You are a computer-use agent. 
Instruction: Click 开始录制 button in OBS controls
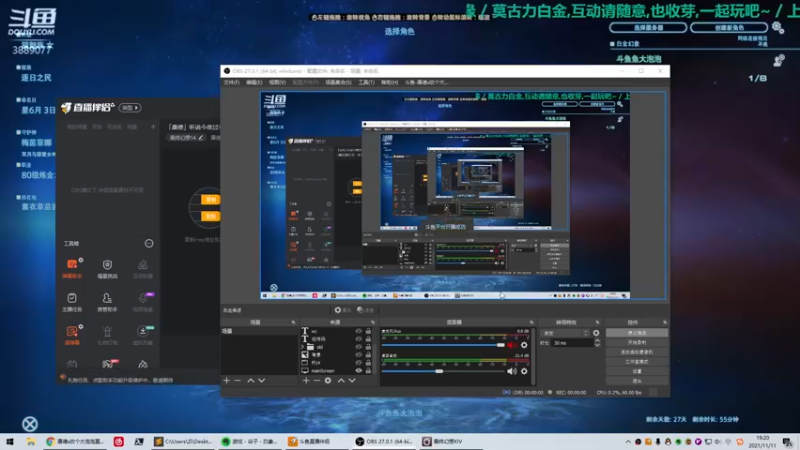coord(637,342)
